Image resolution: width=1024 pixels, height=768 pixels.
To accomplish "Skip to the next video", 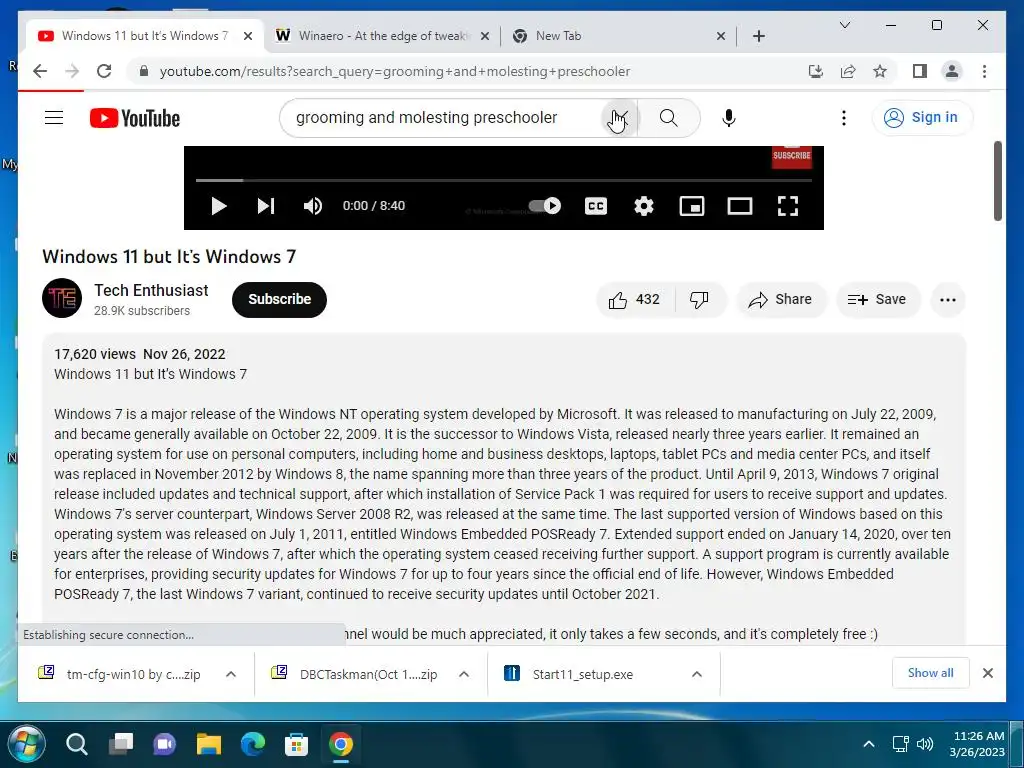I will pyautogui.click(x=265, y=206).
